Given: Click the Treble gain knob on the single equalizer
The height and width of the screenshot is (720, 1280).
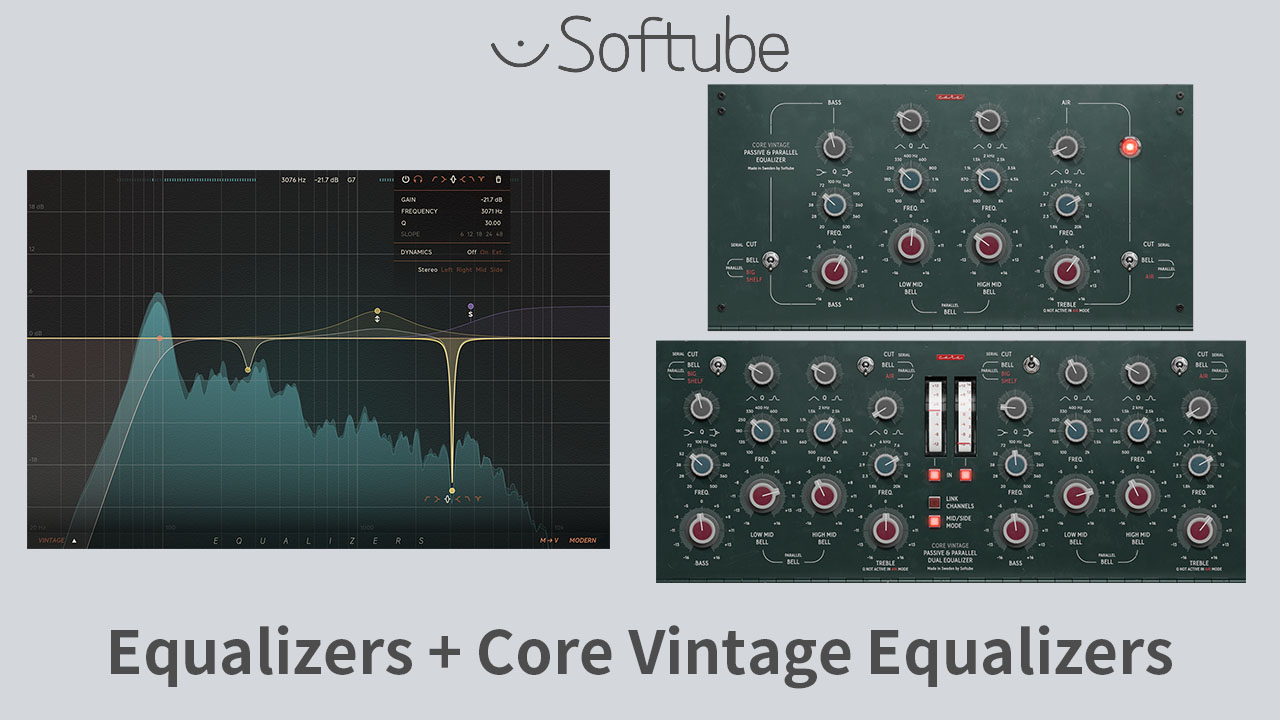Looking at the screenshot, I should [1067, 270].
